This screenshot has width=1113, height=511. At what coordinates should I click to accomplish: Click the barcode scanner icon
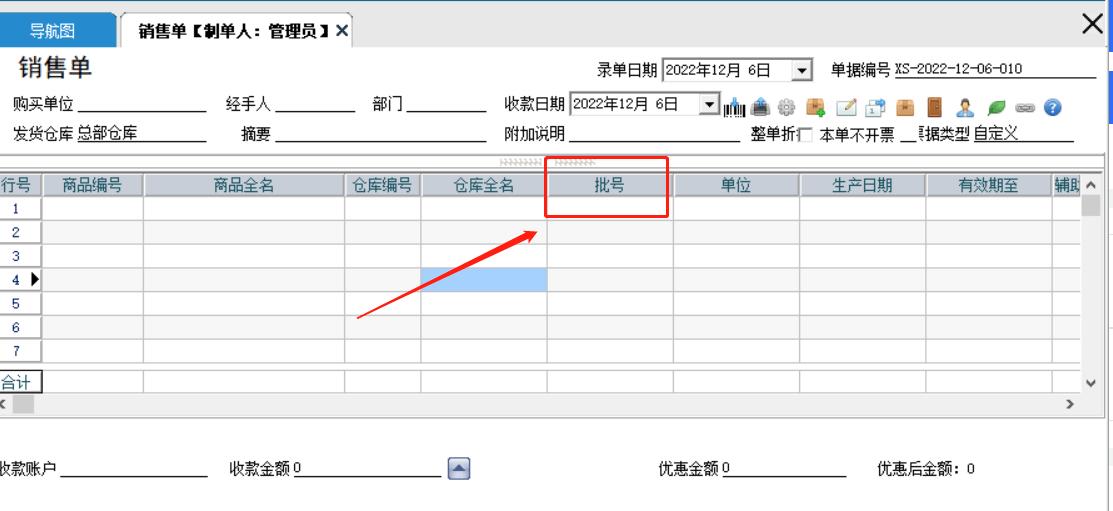(x=735, y=107)
